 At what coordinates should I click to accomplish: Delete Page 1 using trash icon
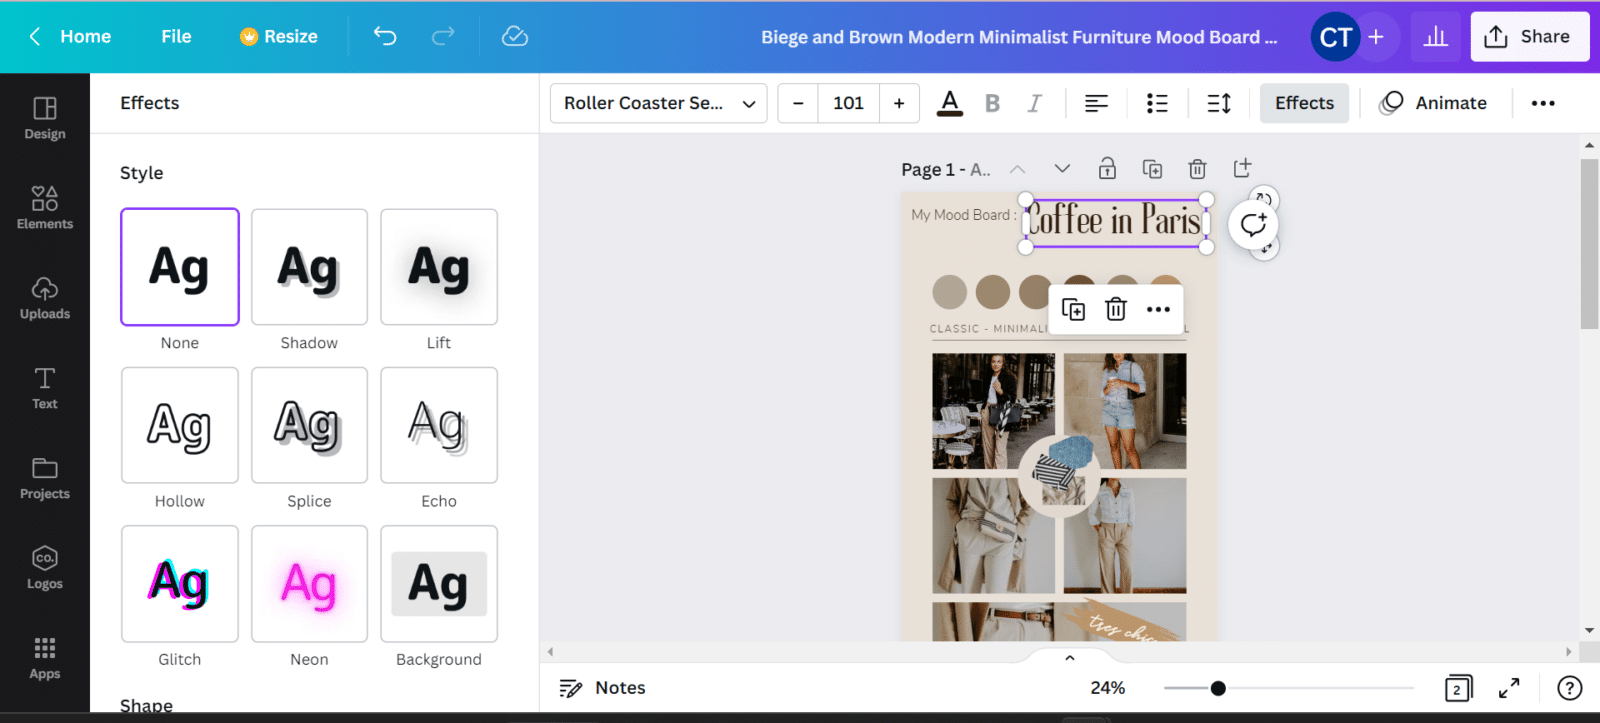1197,168
